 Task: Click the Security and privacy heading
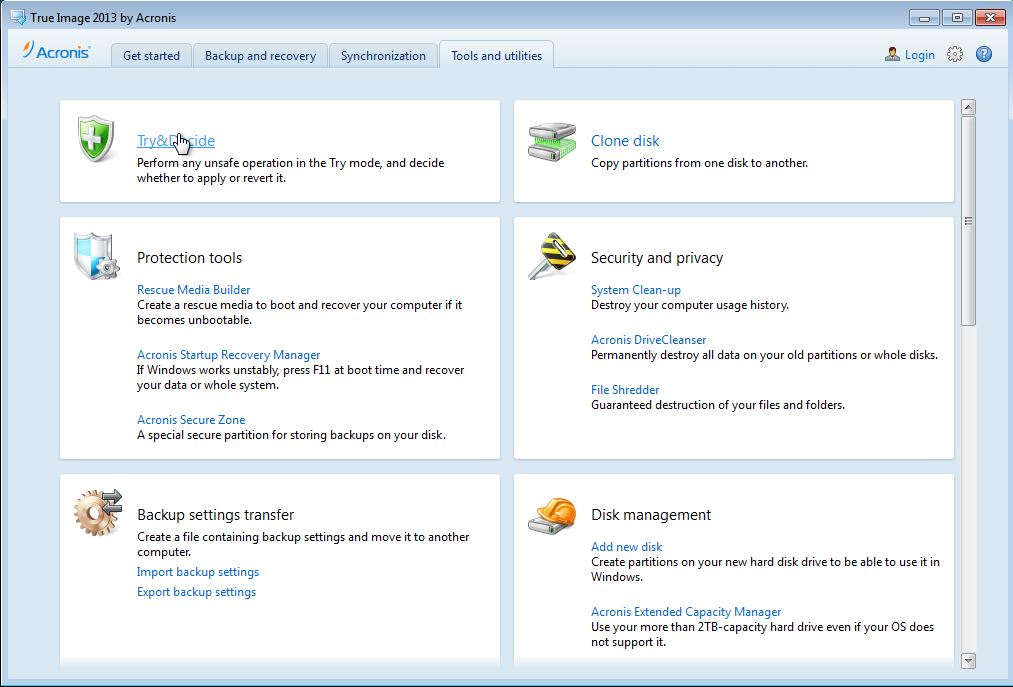(656, 258)
